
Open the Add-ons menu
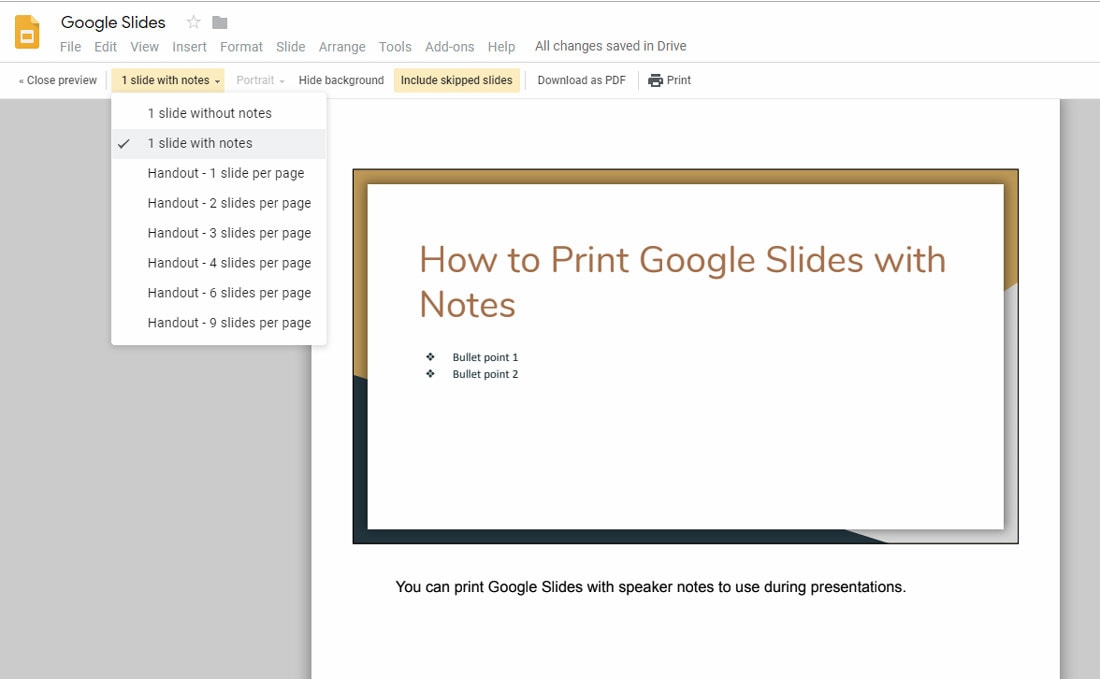coord(450,47)
